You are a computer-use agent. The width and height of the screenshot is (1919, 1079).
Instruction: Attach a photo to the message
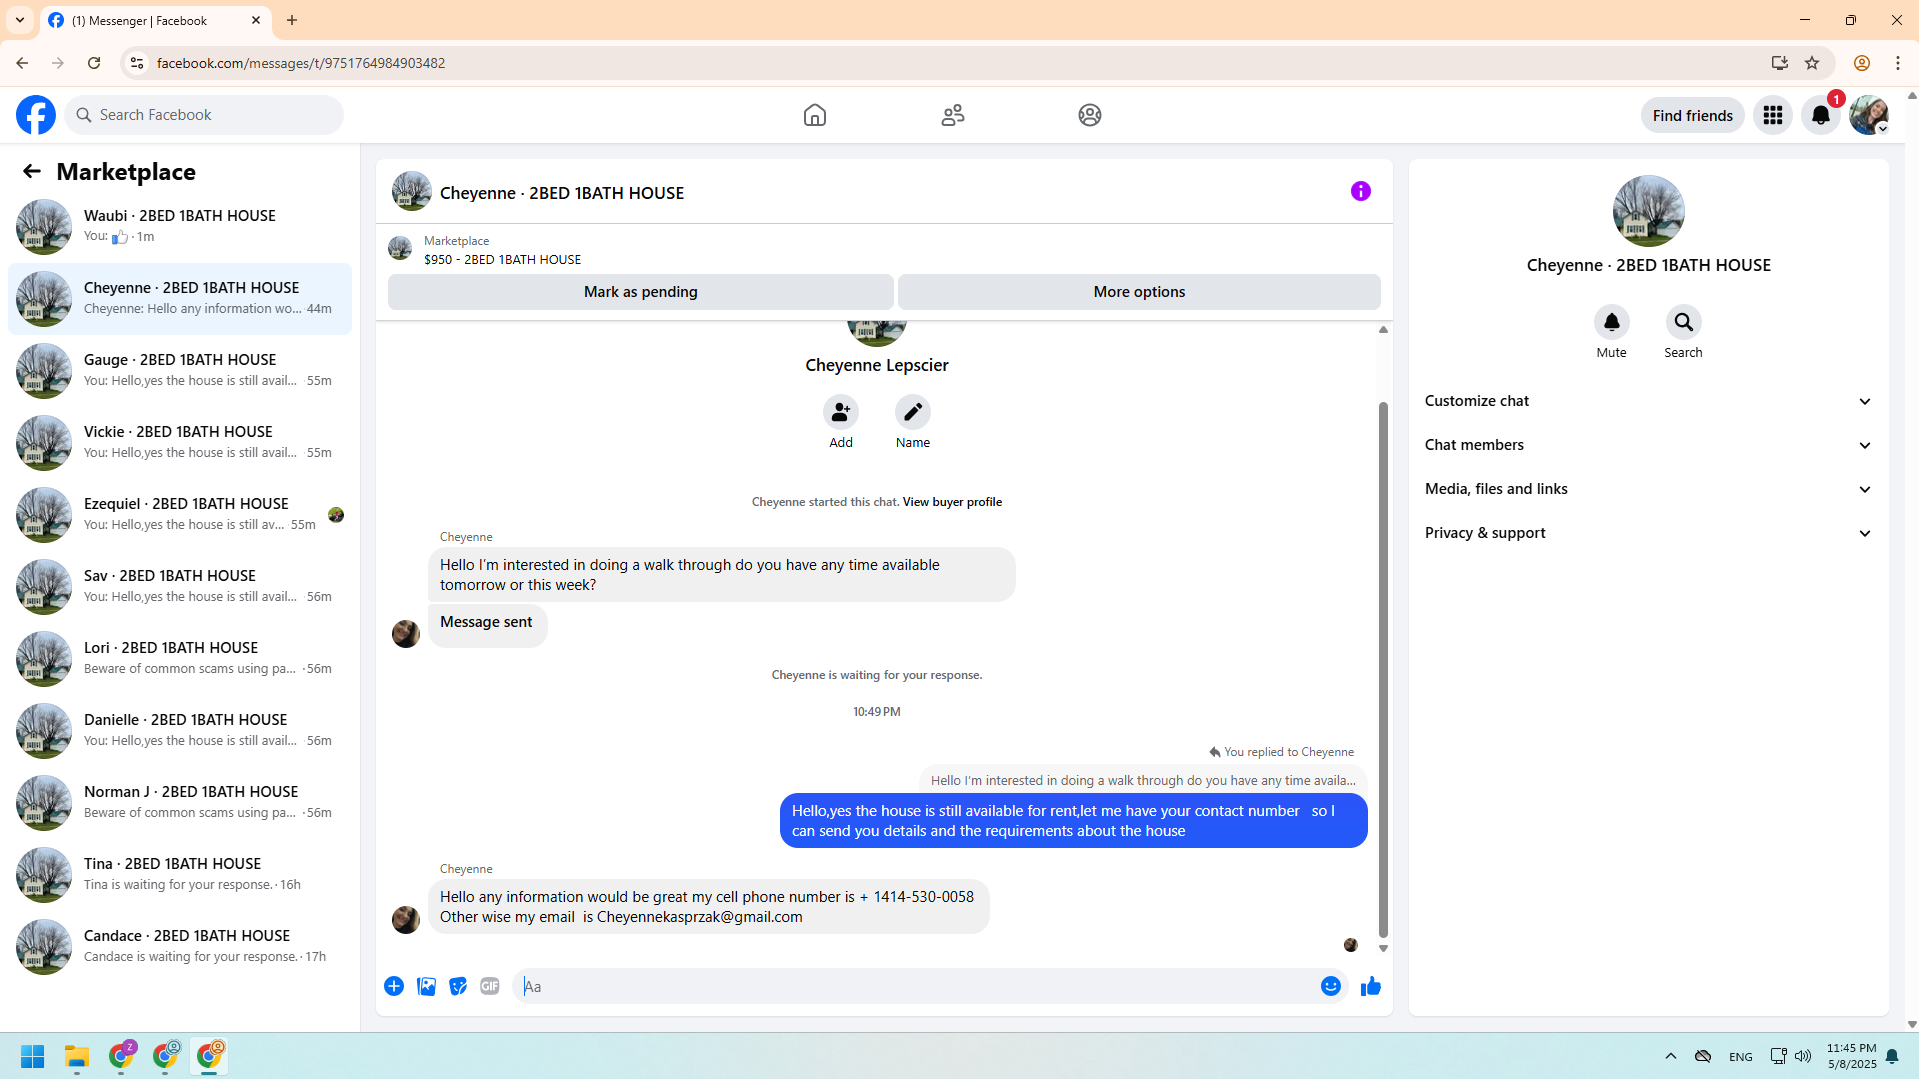pos(426,986)
